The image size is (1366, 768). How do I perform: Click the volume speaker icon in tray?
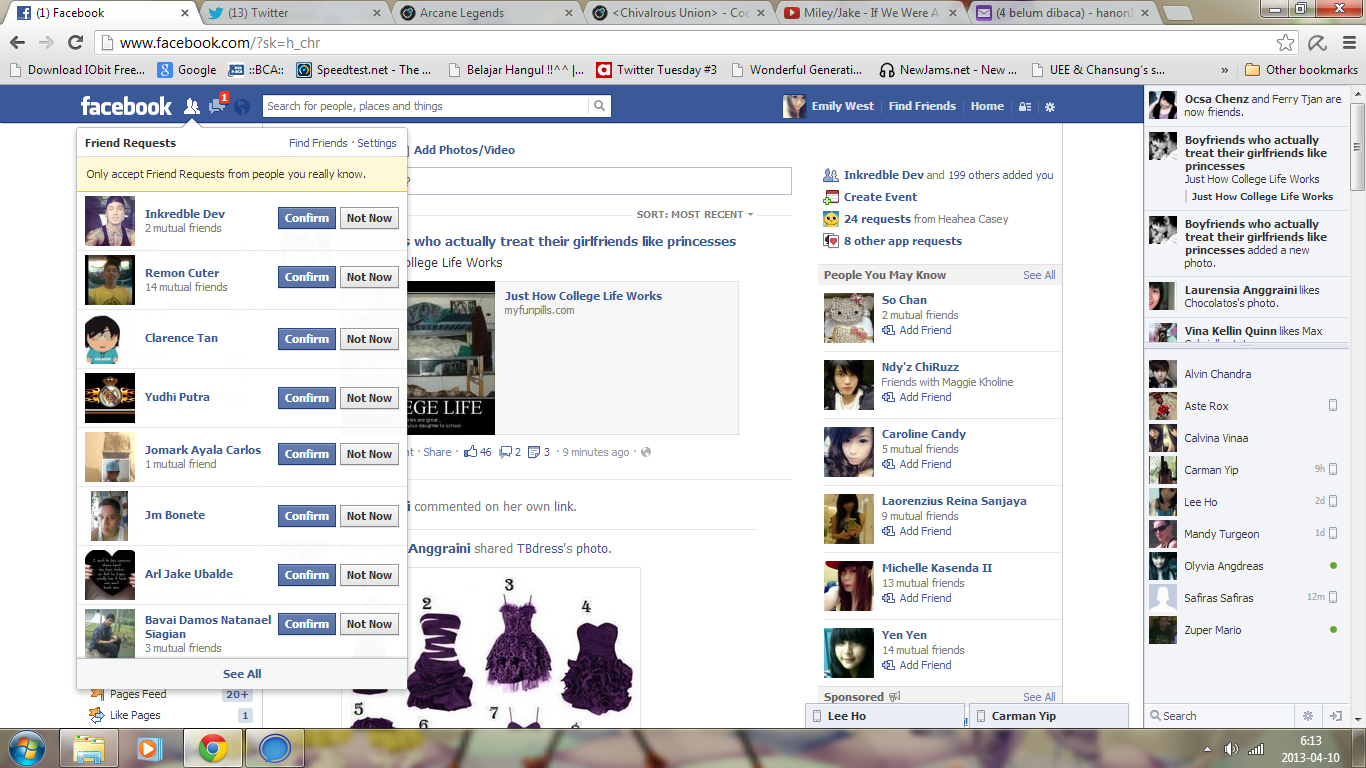click(1231, 749)
